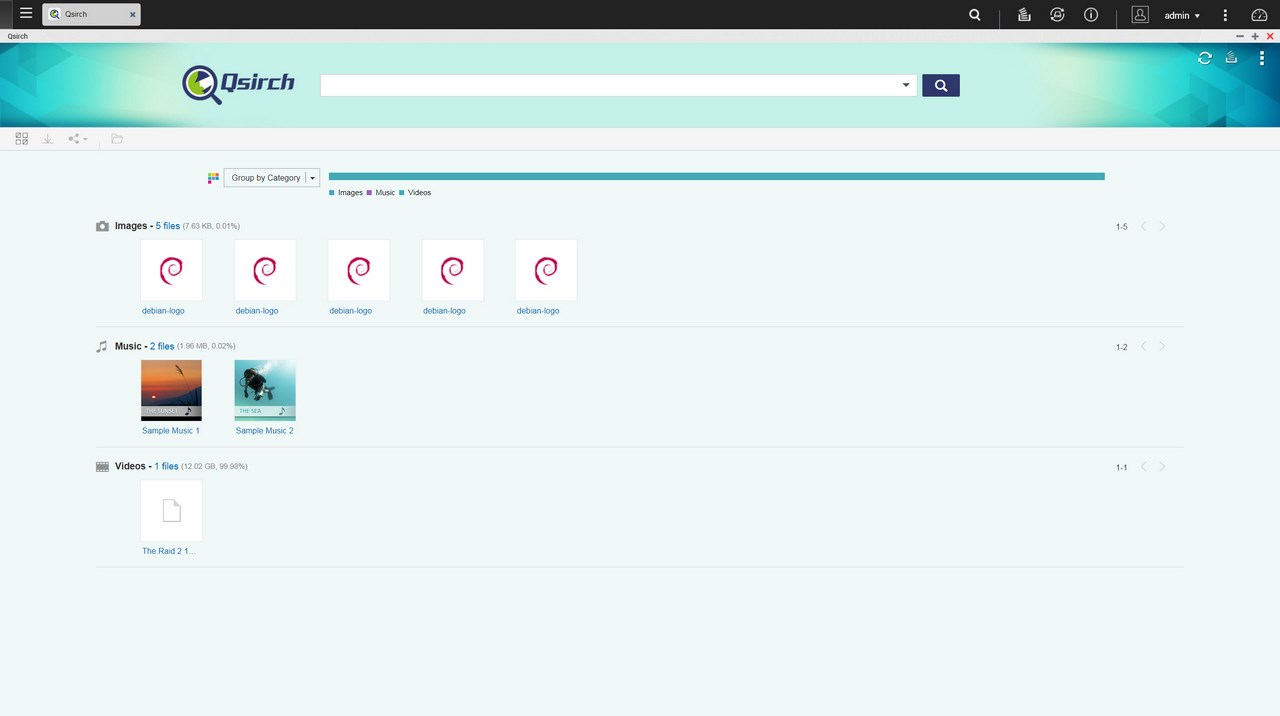The width and height of the screenshot is (1280, 716).
Task: Go to previous page of Videos
Action: pyautogui.click(x=1144, y=467)
